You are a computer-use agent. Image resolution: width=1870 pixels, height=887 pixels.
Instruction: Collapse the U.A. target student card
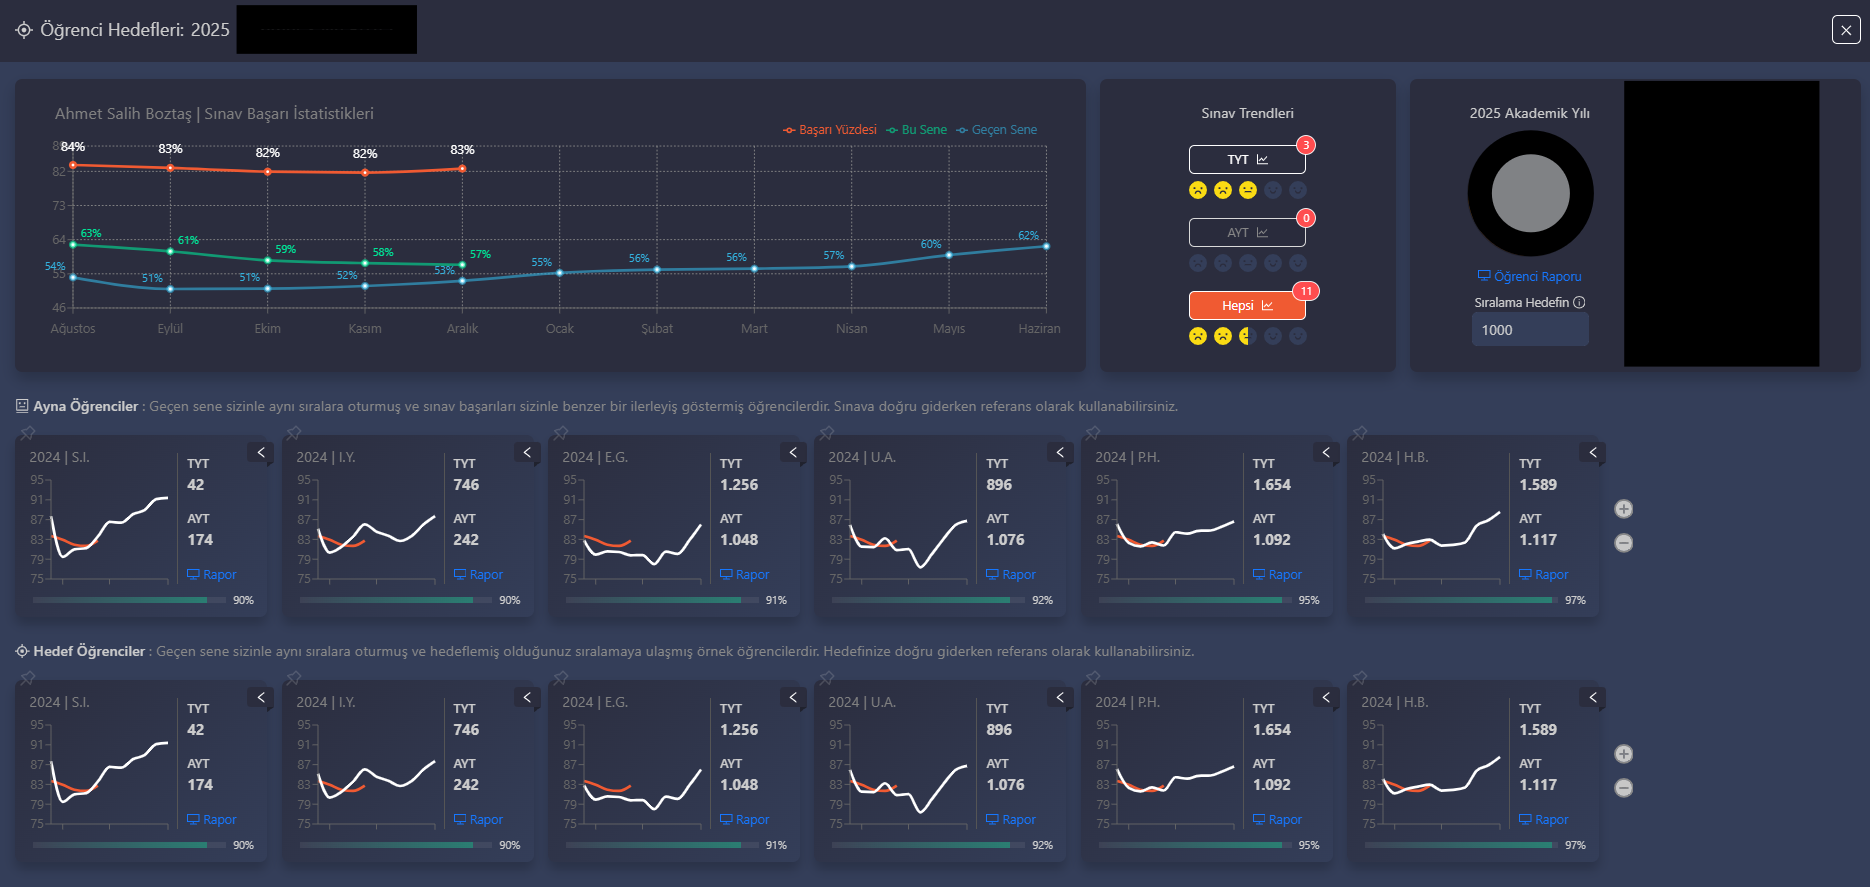point(1060,698)
